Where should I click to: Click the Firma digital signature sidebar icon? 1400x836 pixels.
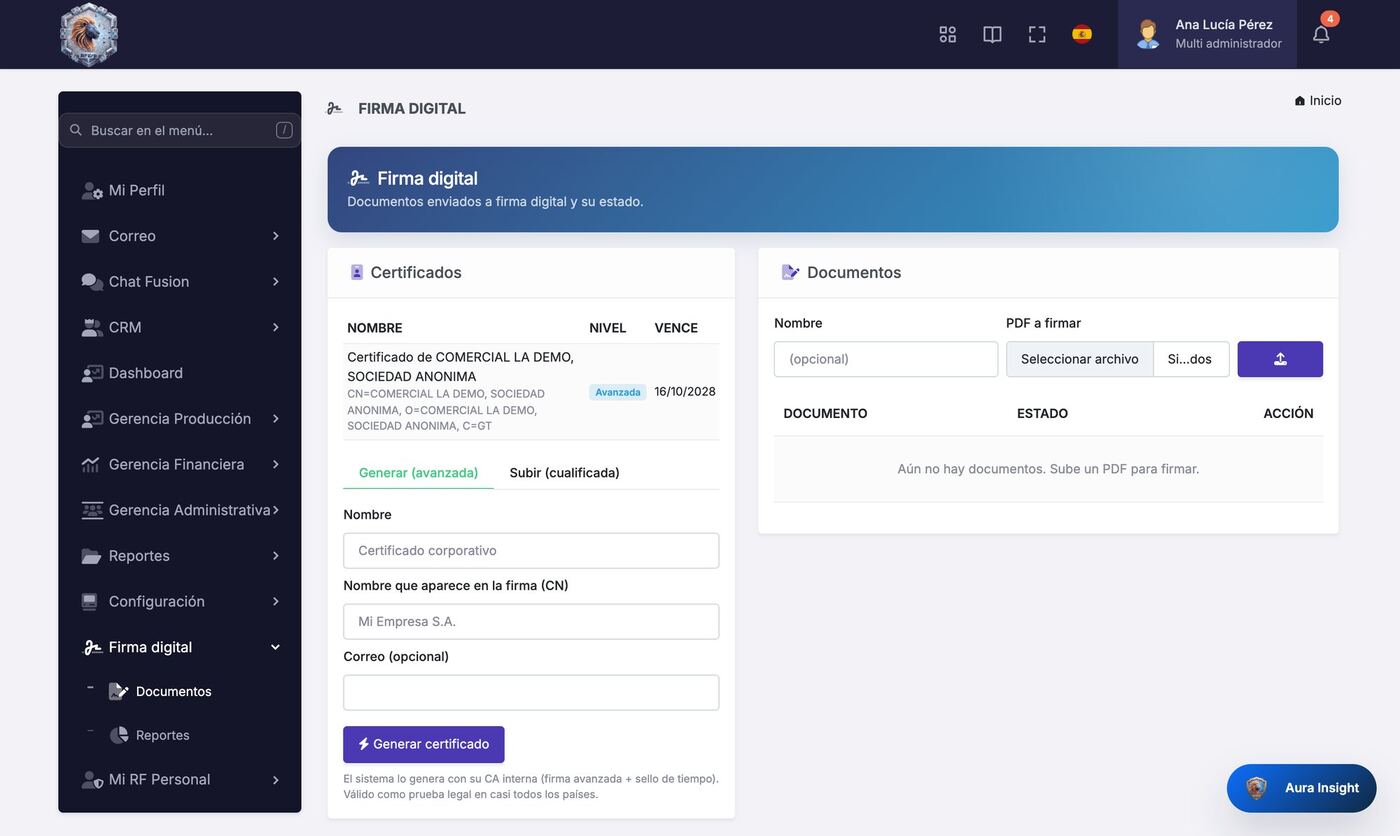[92, 647]
